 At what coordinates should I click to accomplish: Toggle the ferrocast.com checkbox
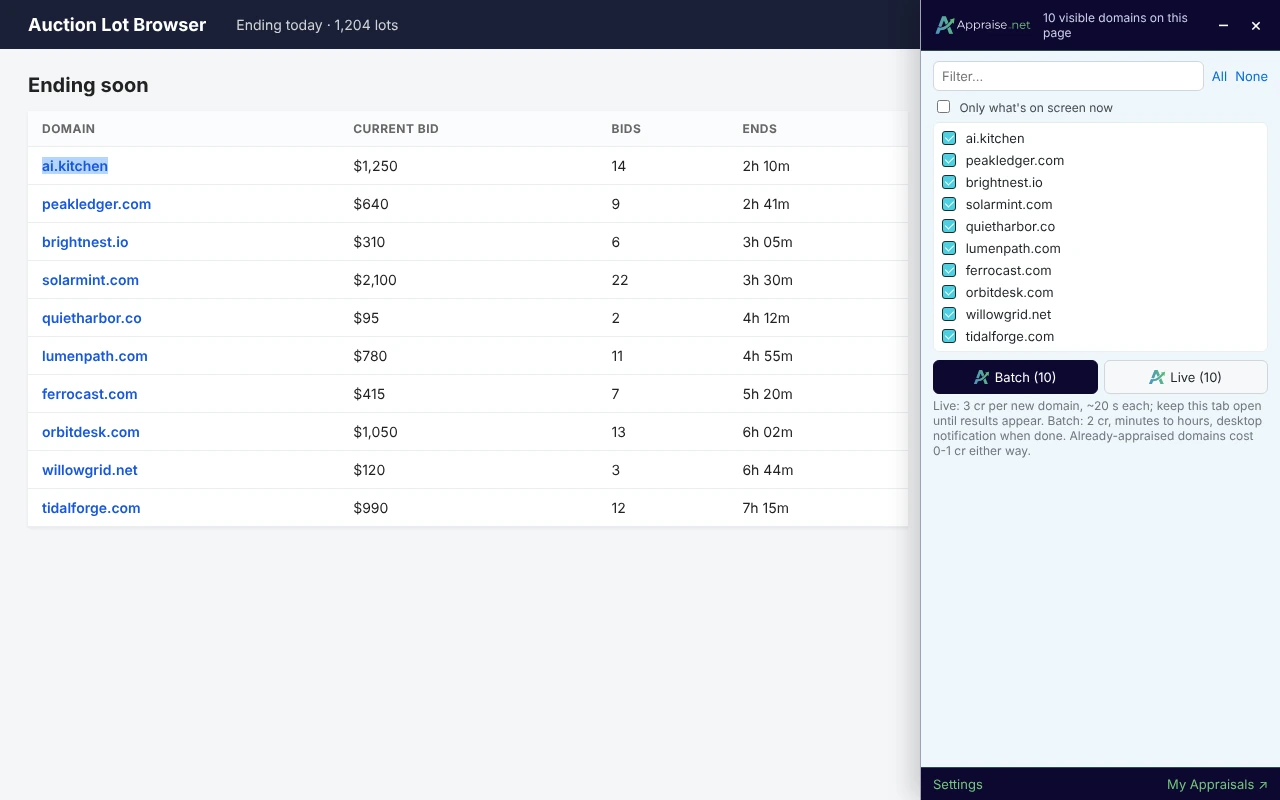949,270
